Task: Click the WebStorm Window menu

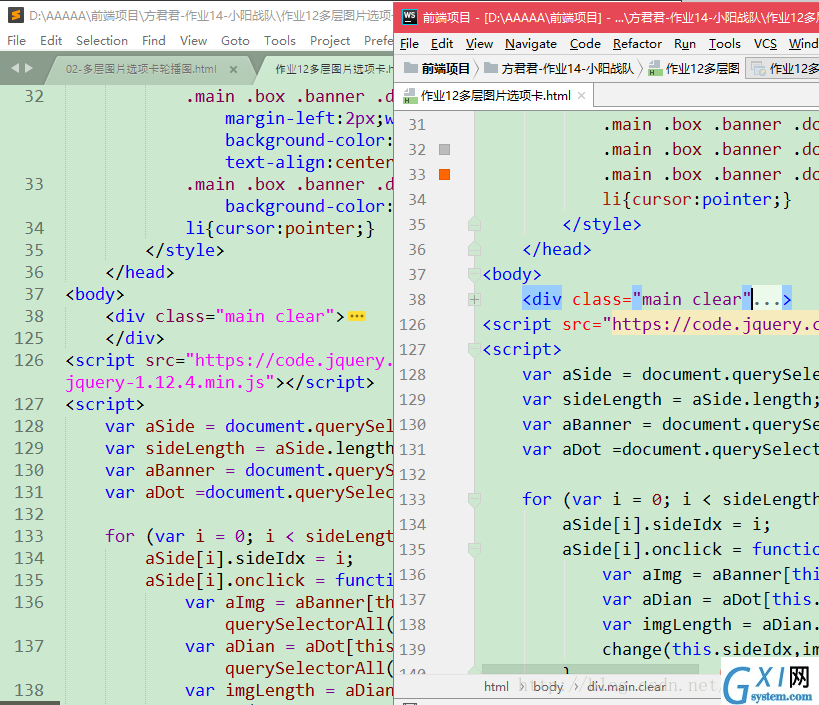Action: coord(803,44)
